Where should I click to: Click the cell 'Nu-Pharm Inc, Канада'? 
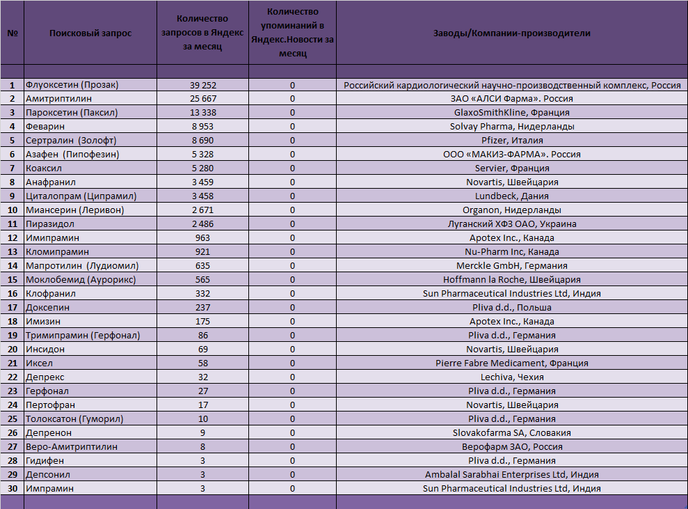(x=512, y=252)
